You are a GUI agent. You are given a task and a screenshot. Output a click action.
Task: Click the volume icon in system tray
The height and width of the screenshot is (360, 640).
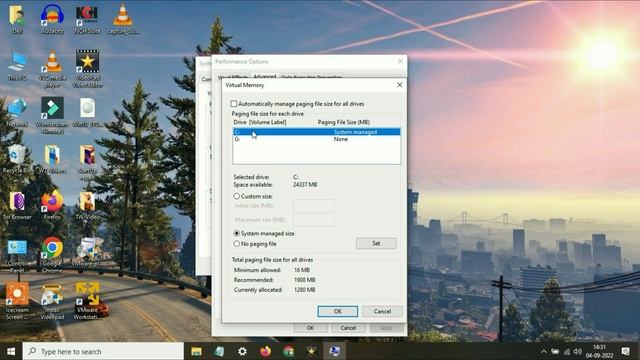tap(577, 351)
